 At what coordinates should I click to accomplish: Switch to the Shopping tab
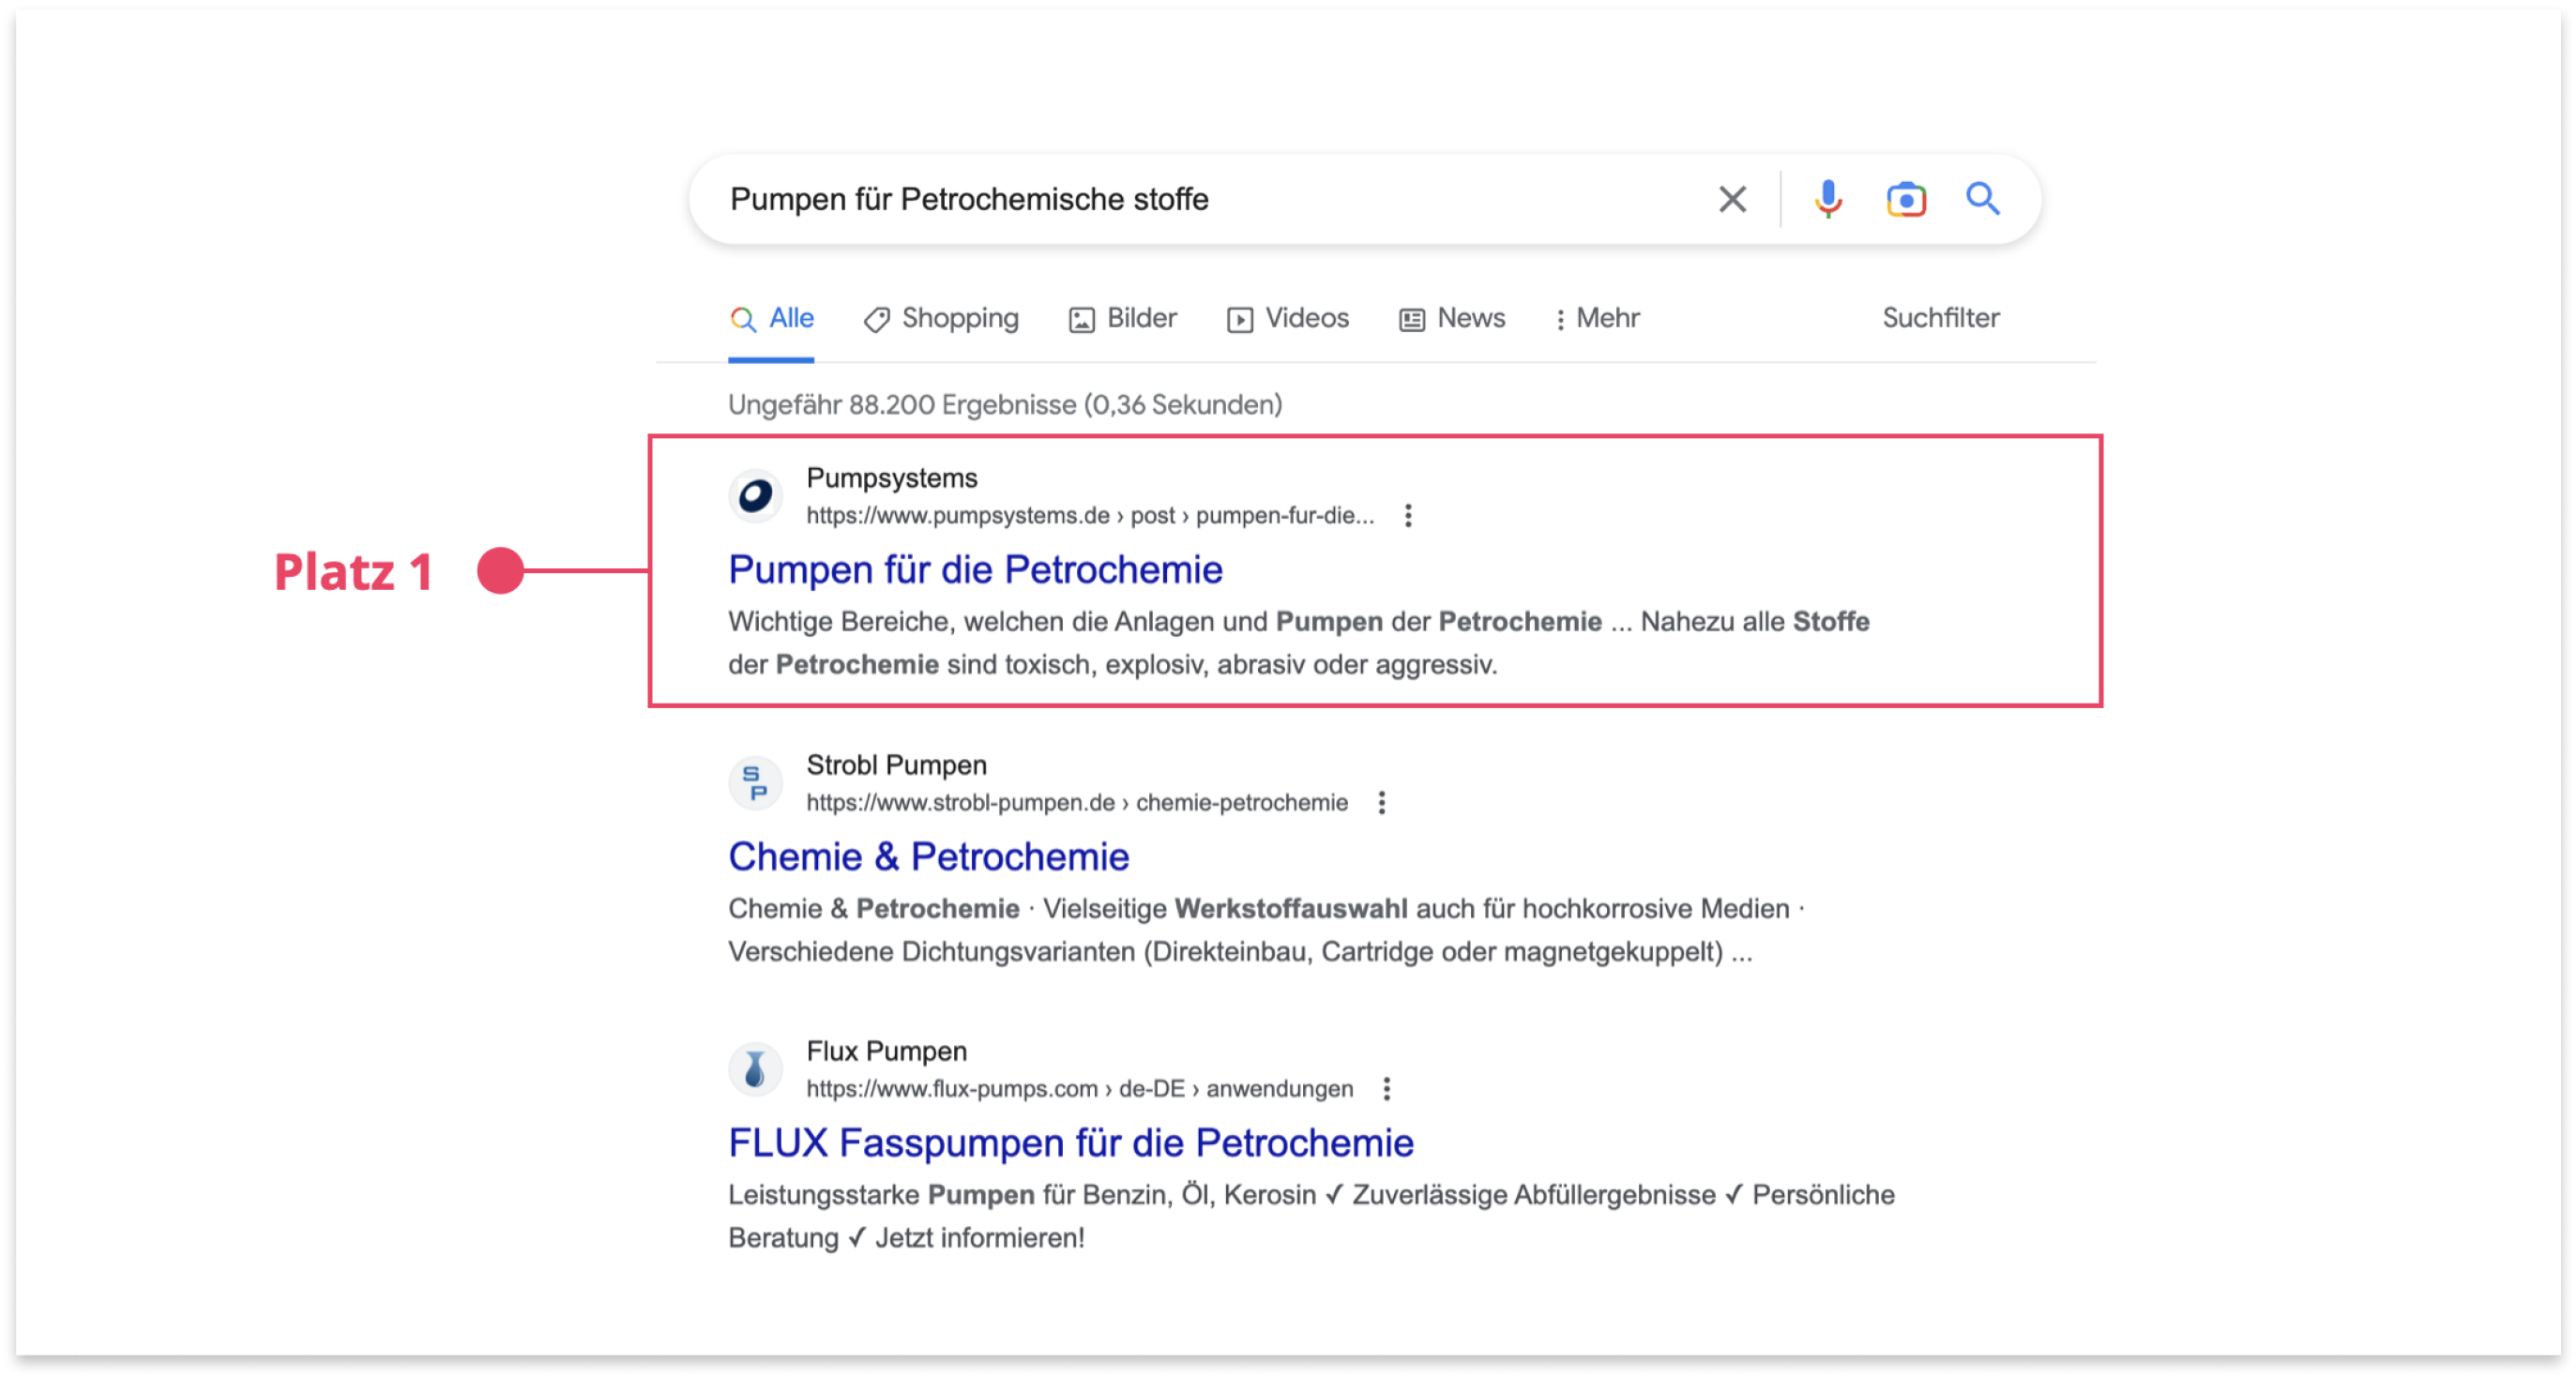tap(941, 318)
